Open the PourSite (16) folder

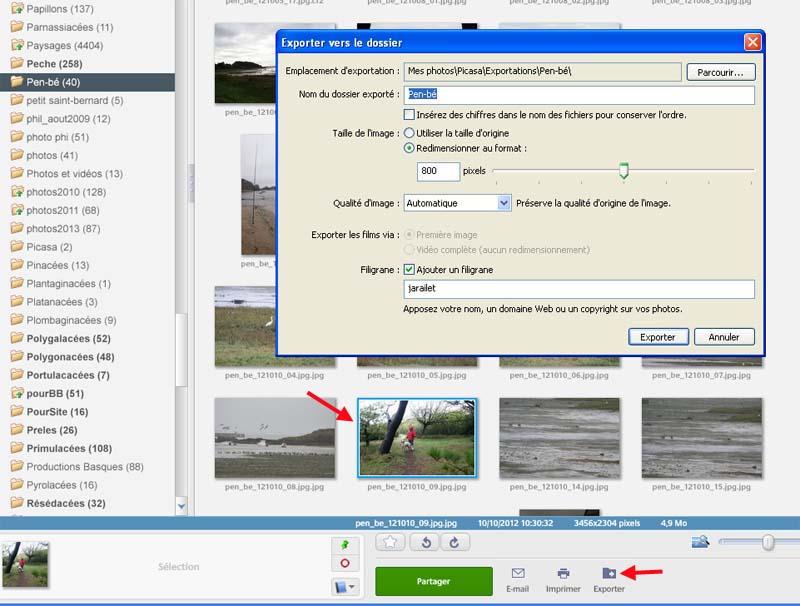pos(57,412)
